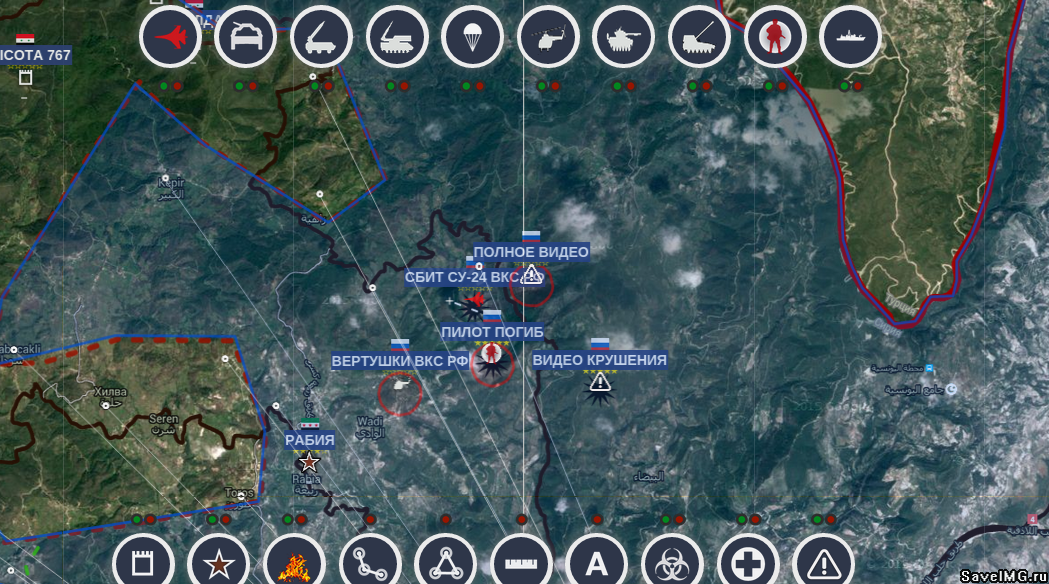This screenshot has width=1049, height=584.
Task: Toggle red dot under warship icon
Action: click(858, 86)
